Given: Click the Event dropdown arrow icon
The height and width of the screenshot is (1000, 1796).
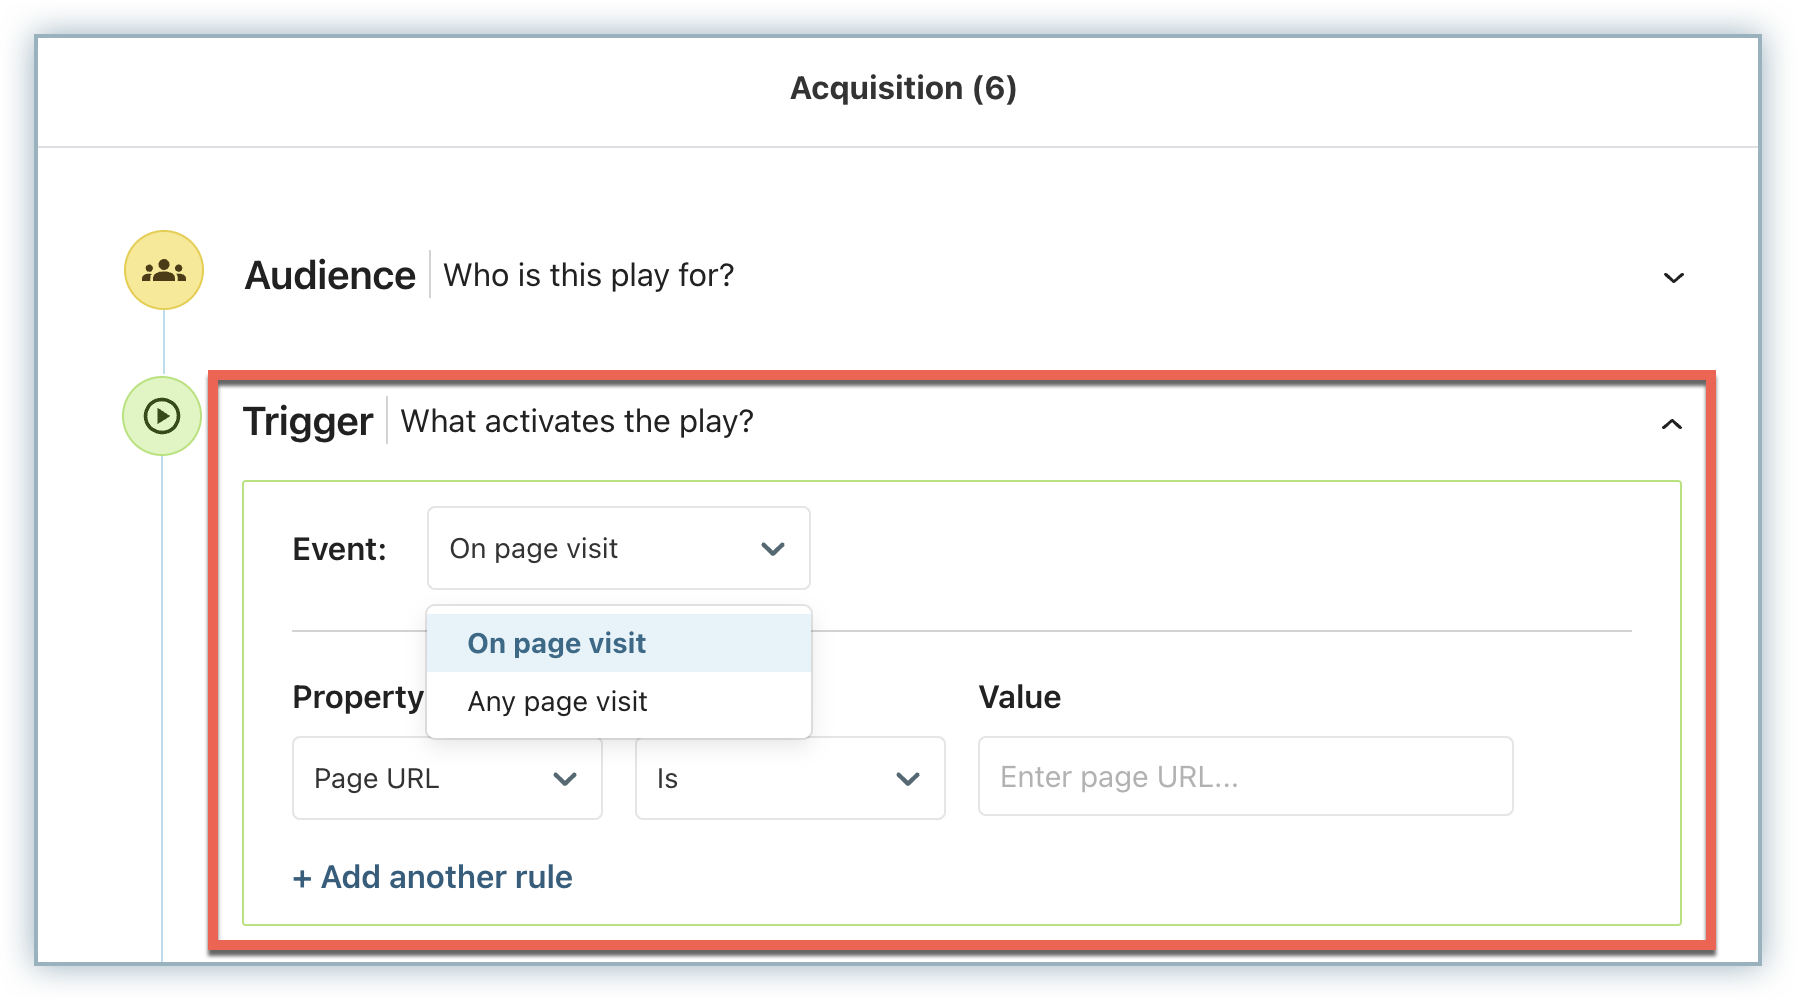Looking at the screenshot, I should pyautogui.click(x=772, y=549).
